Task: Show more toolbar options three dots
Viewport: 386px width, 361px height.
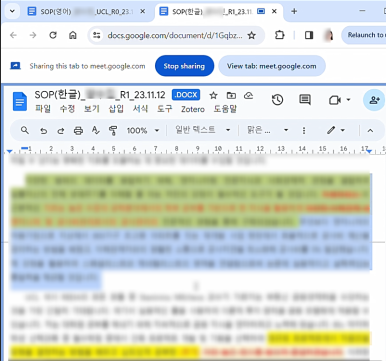Action: pos(304,131)
